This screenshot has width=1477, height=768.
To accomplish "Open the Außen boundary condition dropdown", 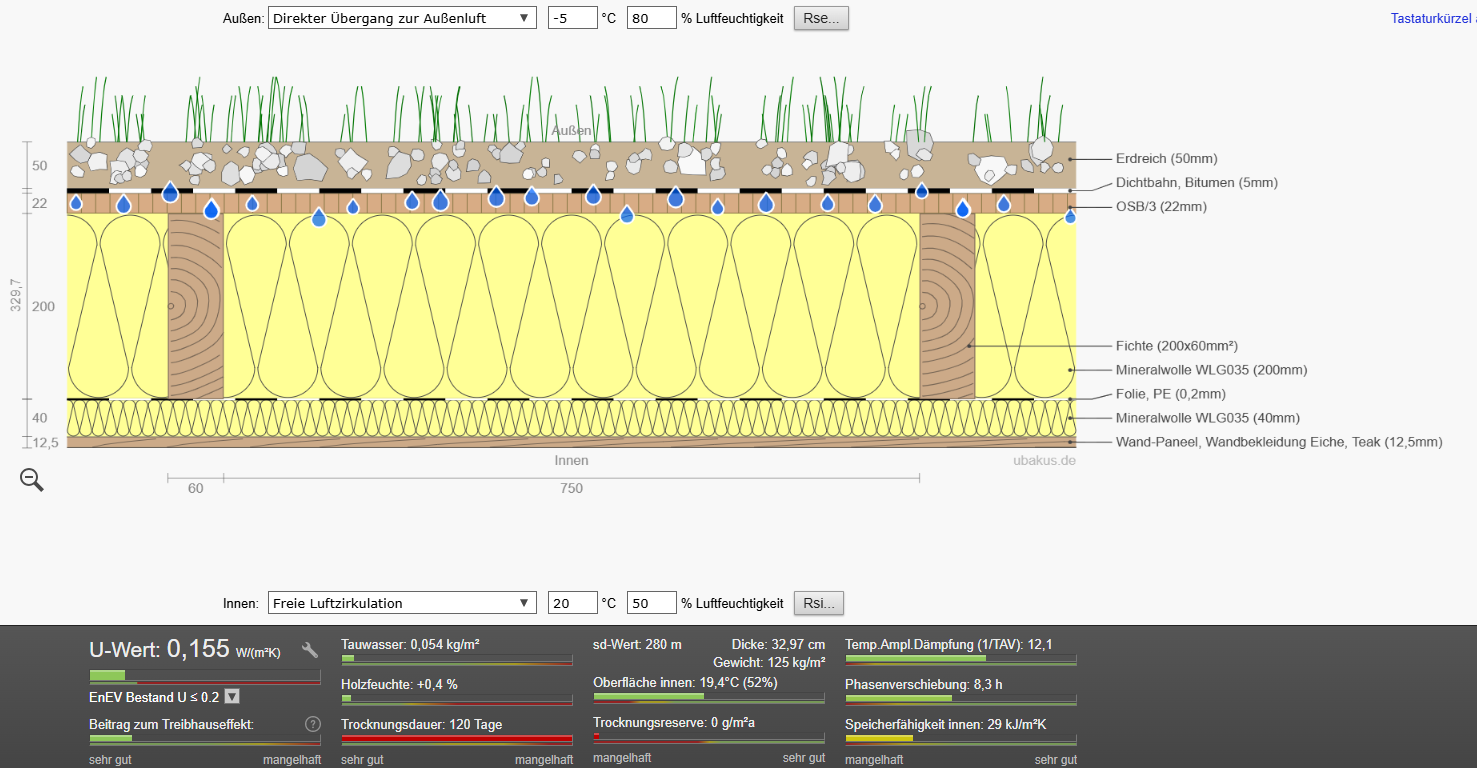I will click(403, 18).
